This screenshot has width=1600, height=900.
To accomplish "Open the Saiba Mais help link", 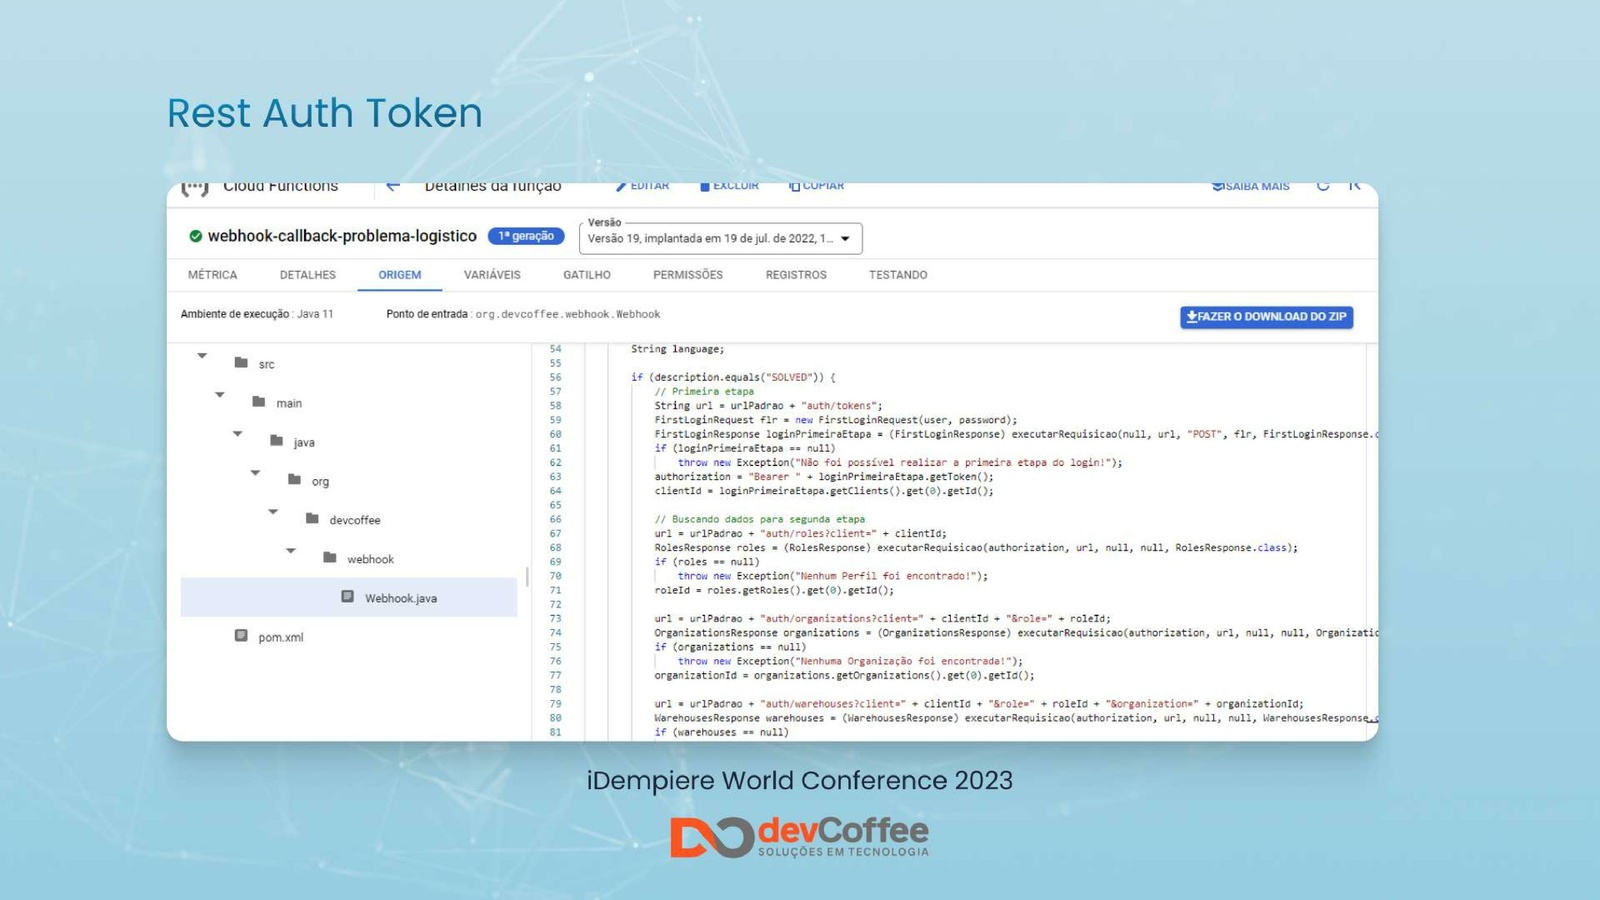I will click(x=1250, y=187).
